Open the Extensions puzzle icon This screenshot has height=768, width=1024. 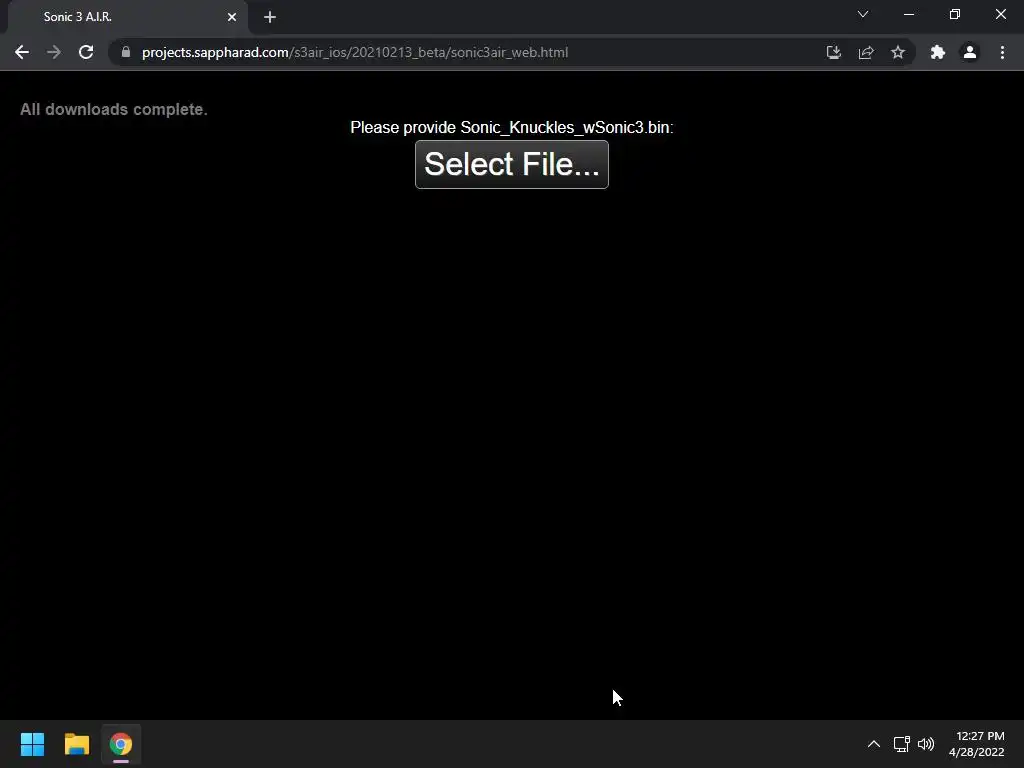(x=938, y=52)
